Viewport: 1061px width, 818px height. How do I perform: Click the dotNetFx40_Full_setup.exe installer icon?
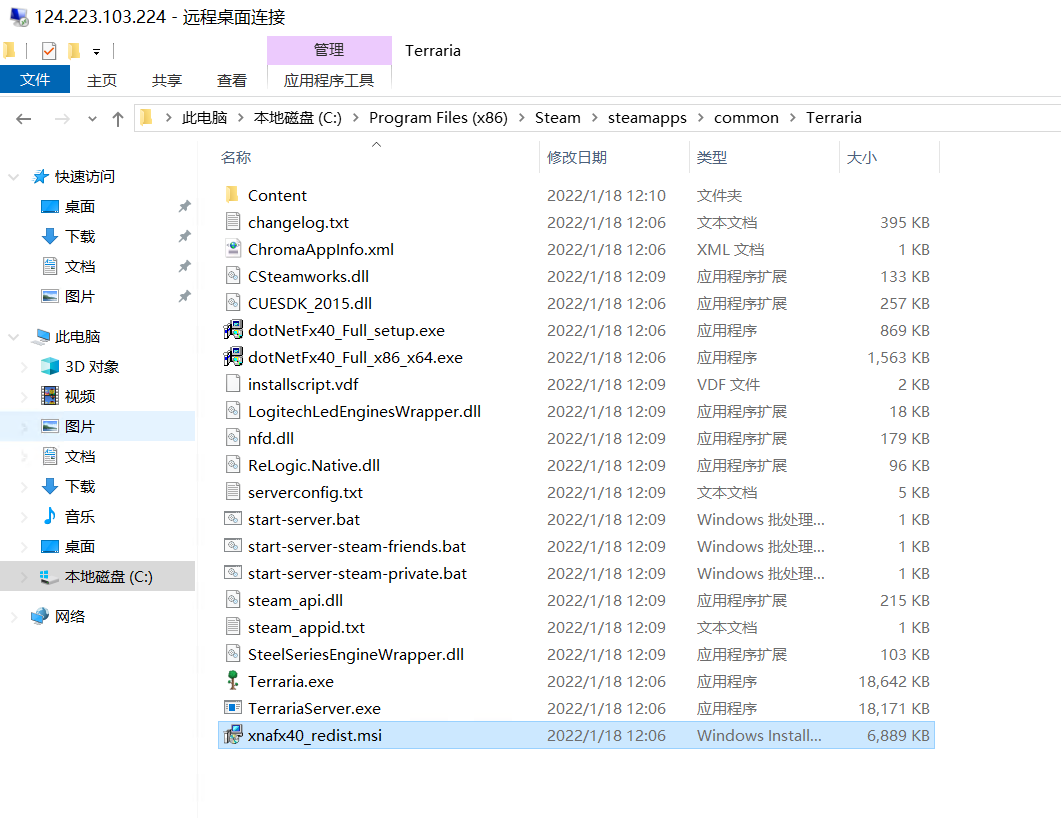click(x=233, y=330)
